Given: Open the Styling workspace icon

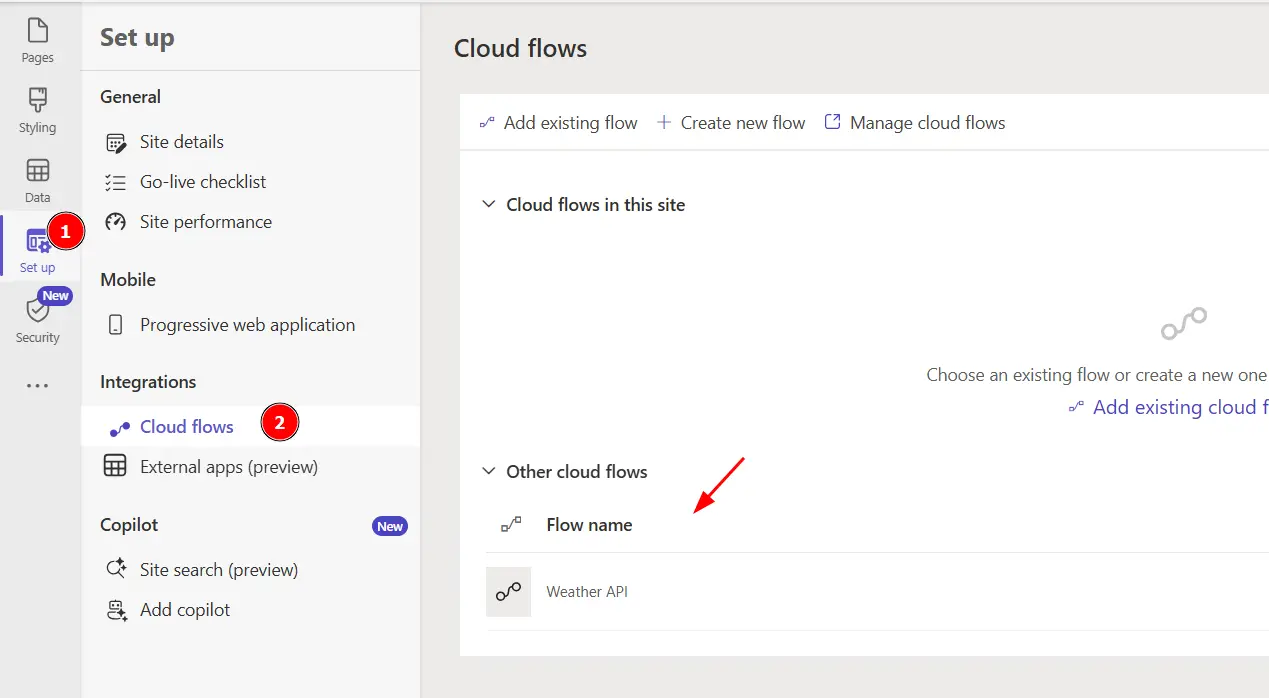Looking at the screenshot, I should pyautogui.click(x=38, y=100).
